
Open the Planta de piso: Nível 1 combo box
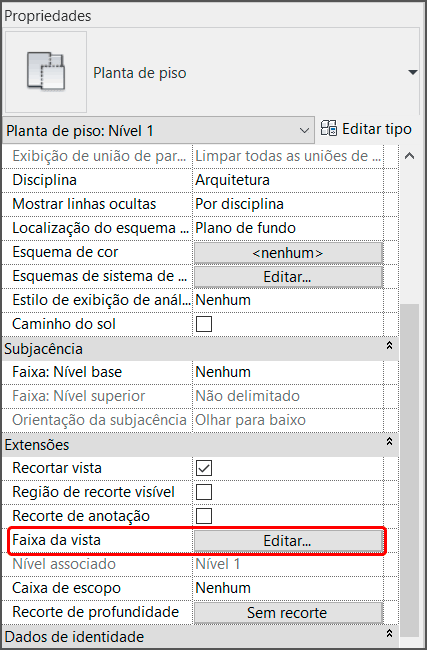[x=158, y=131]
